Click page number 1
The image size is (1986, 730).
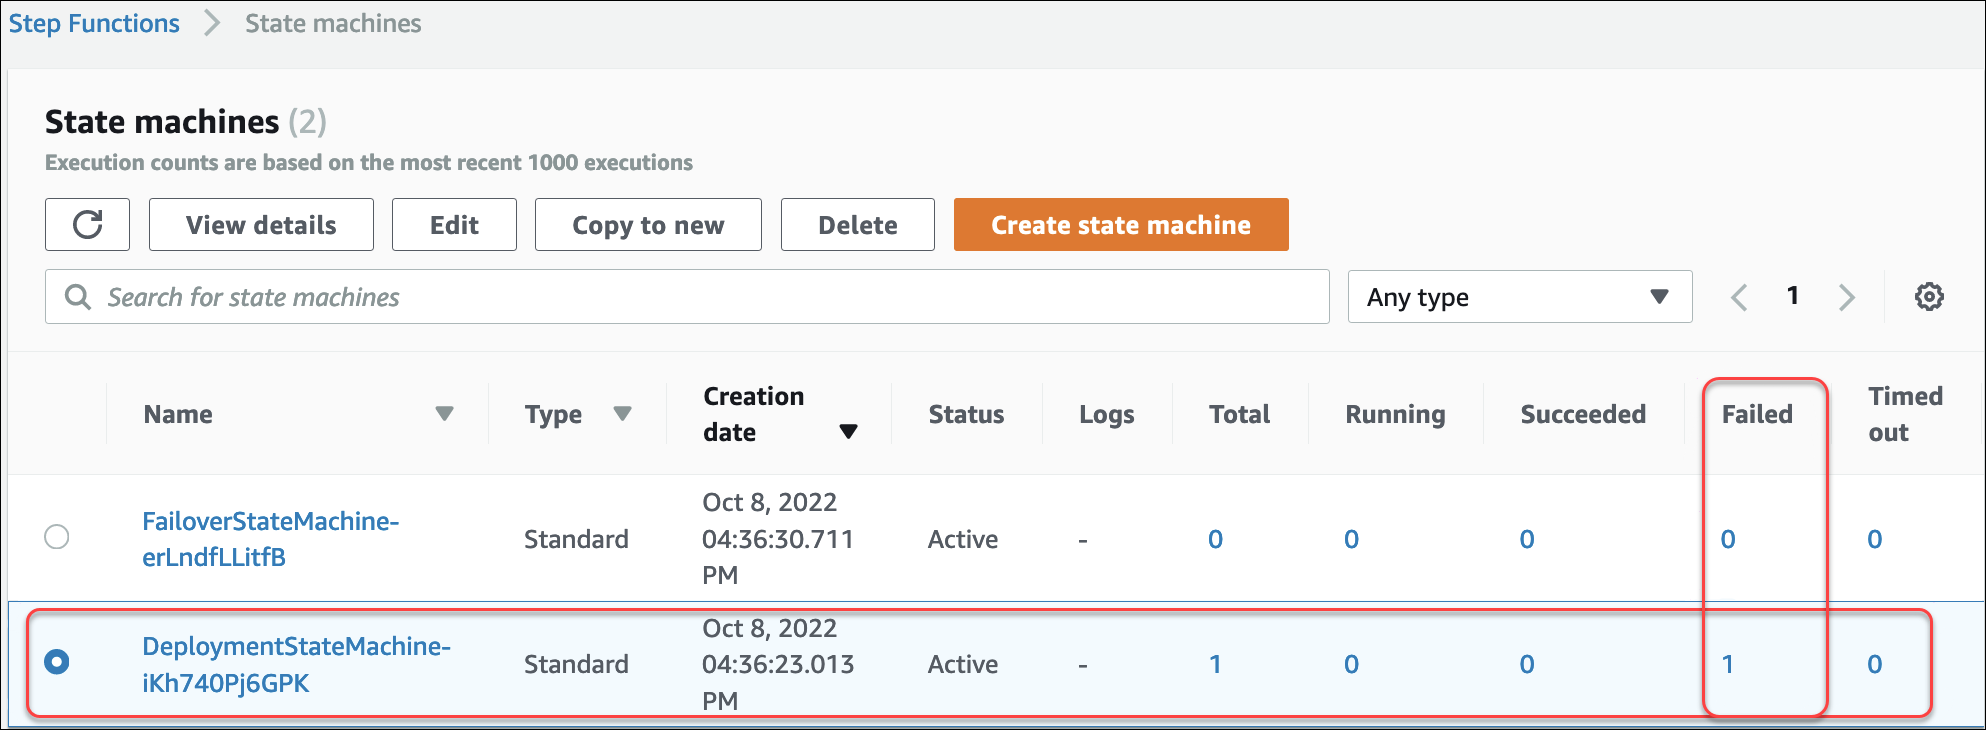1793,296
